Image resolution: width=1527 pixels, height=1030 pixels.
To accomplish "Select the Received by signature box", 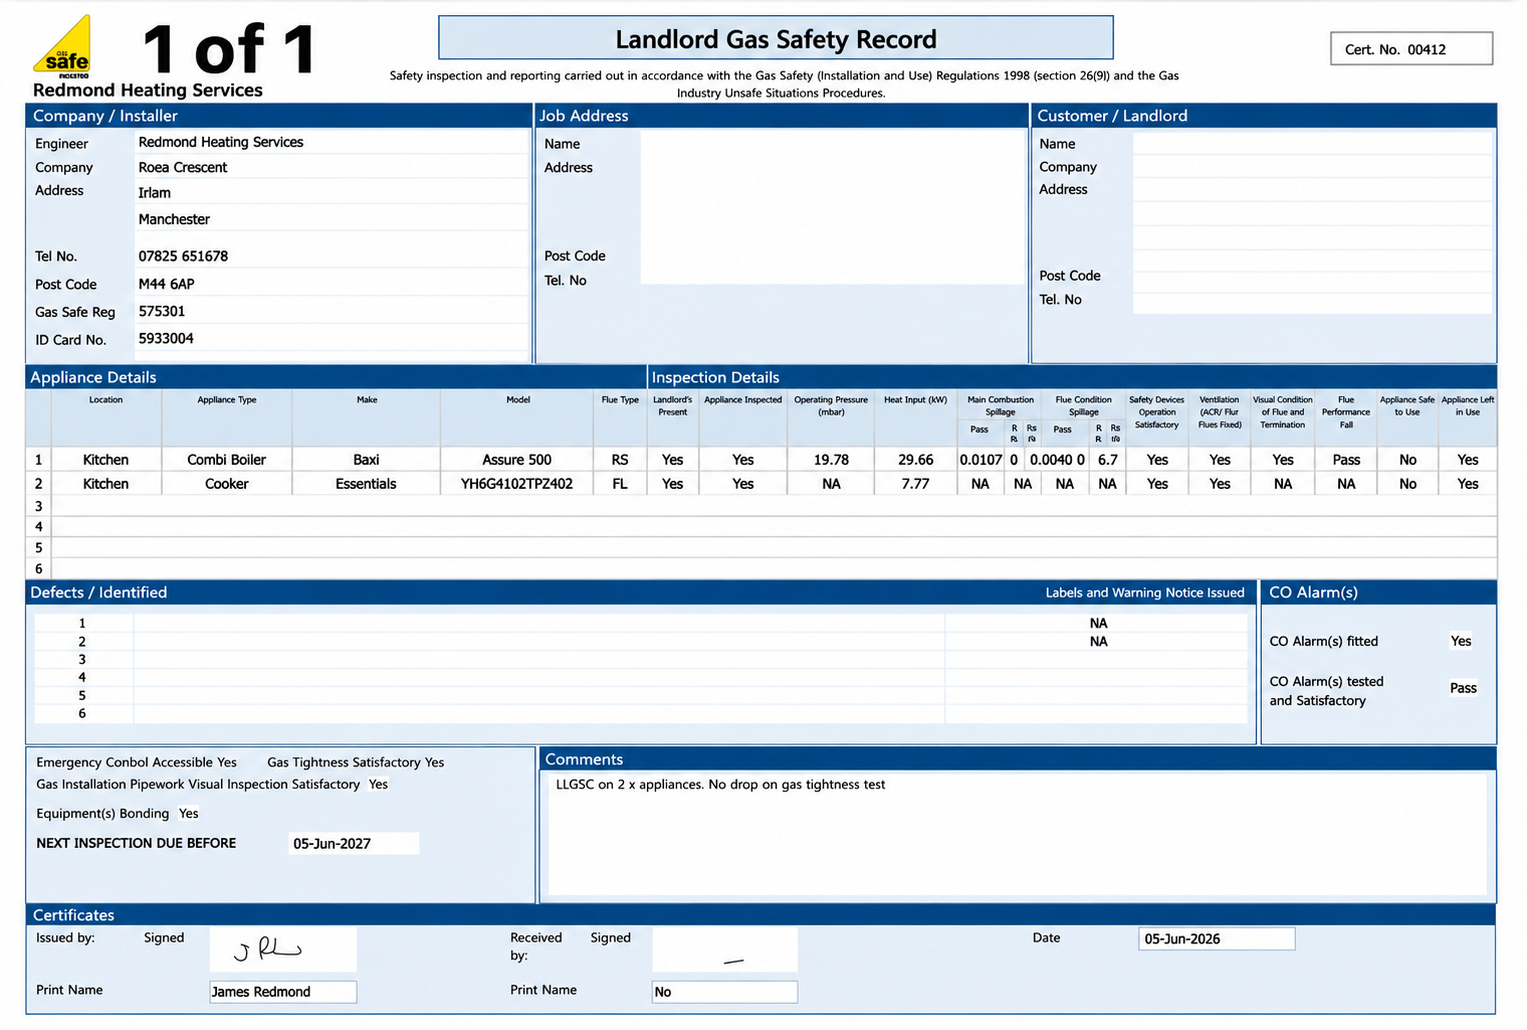I will (725, 949).
